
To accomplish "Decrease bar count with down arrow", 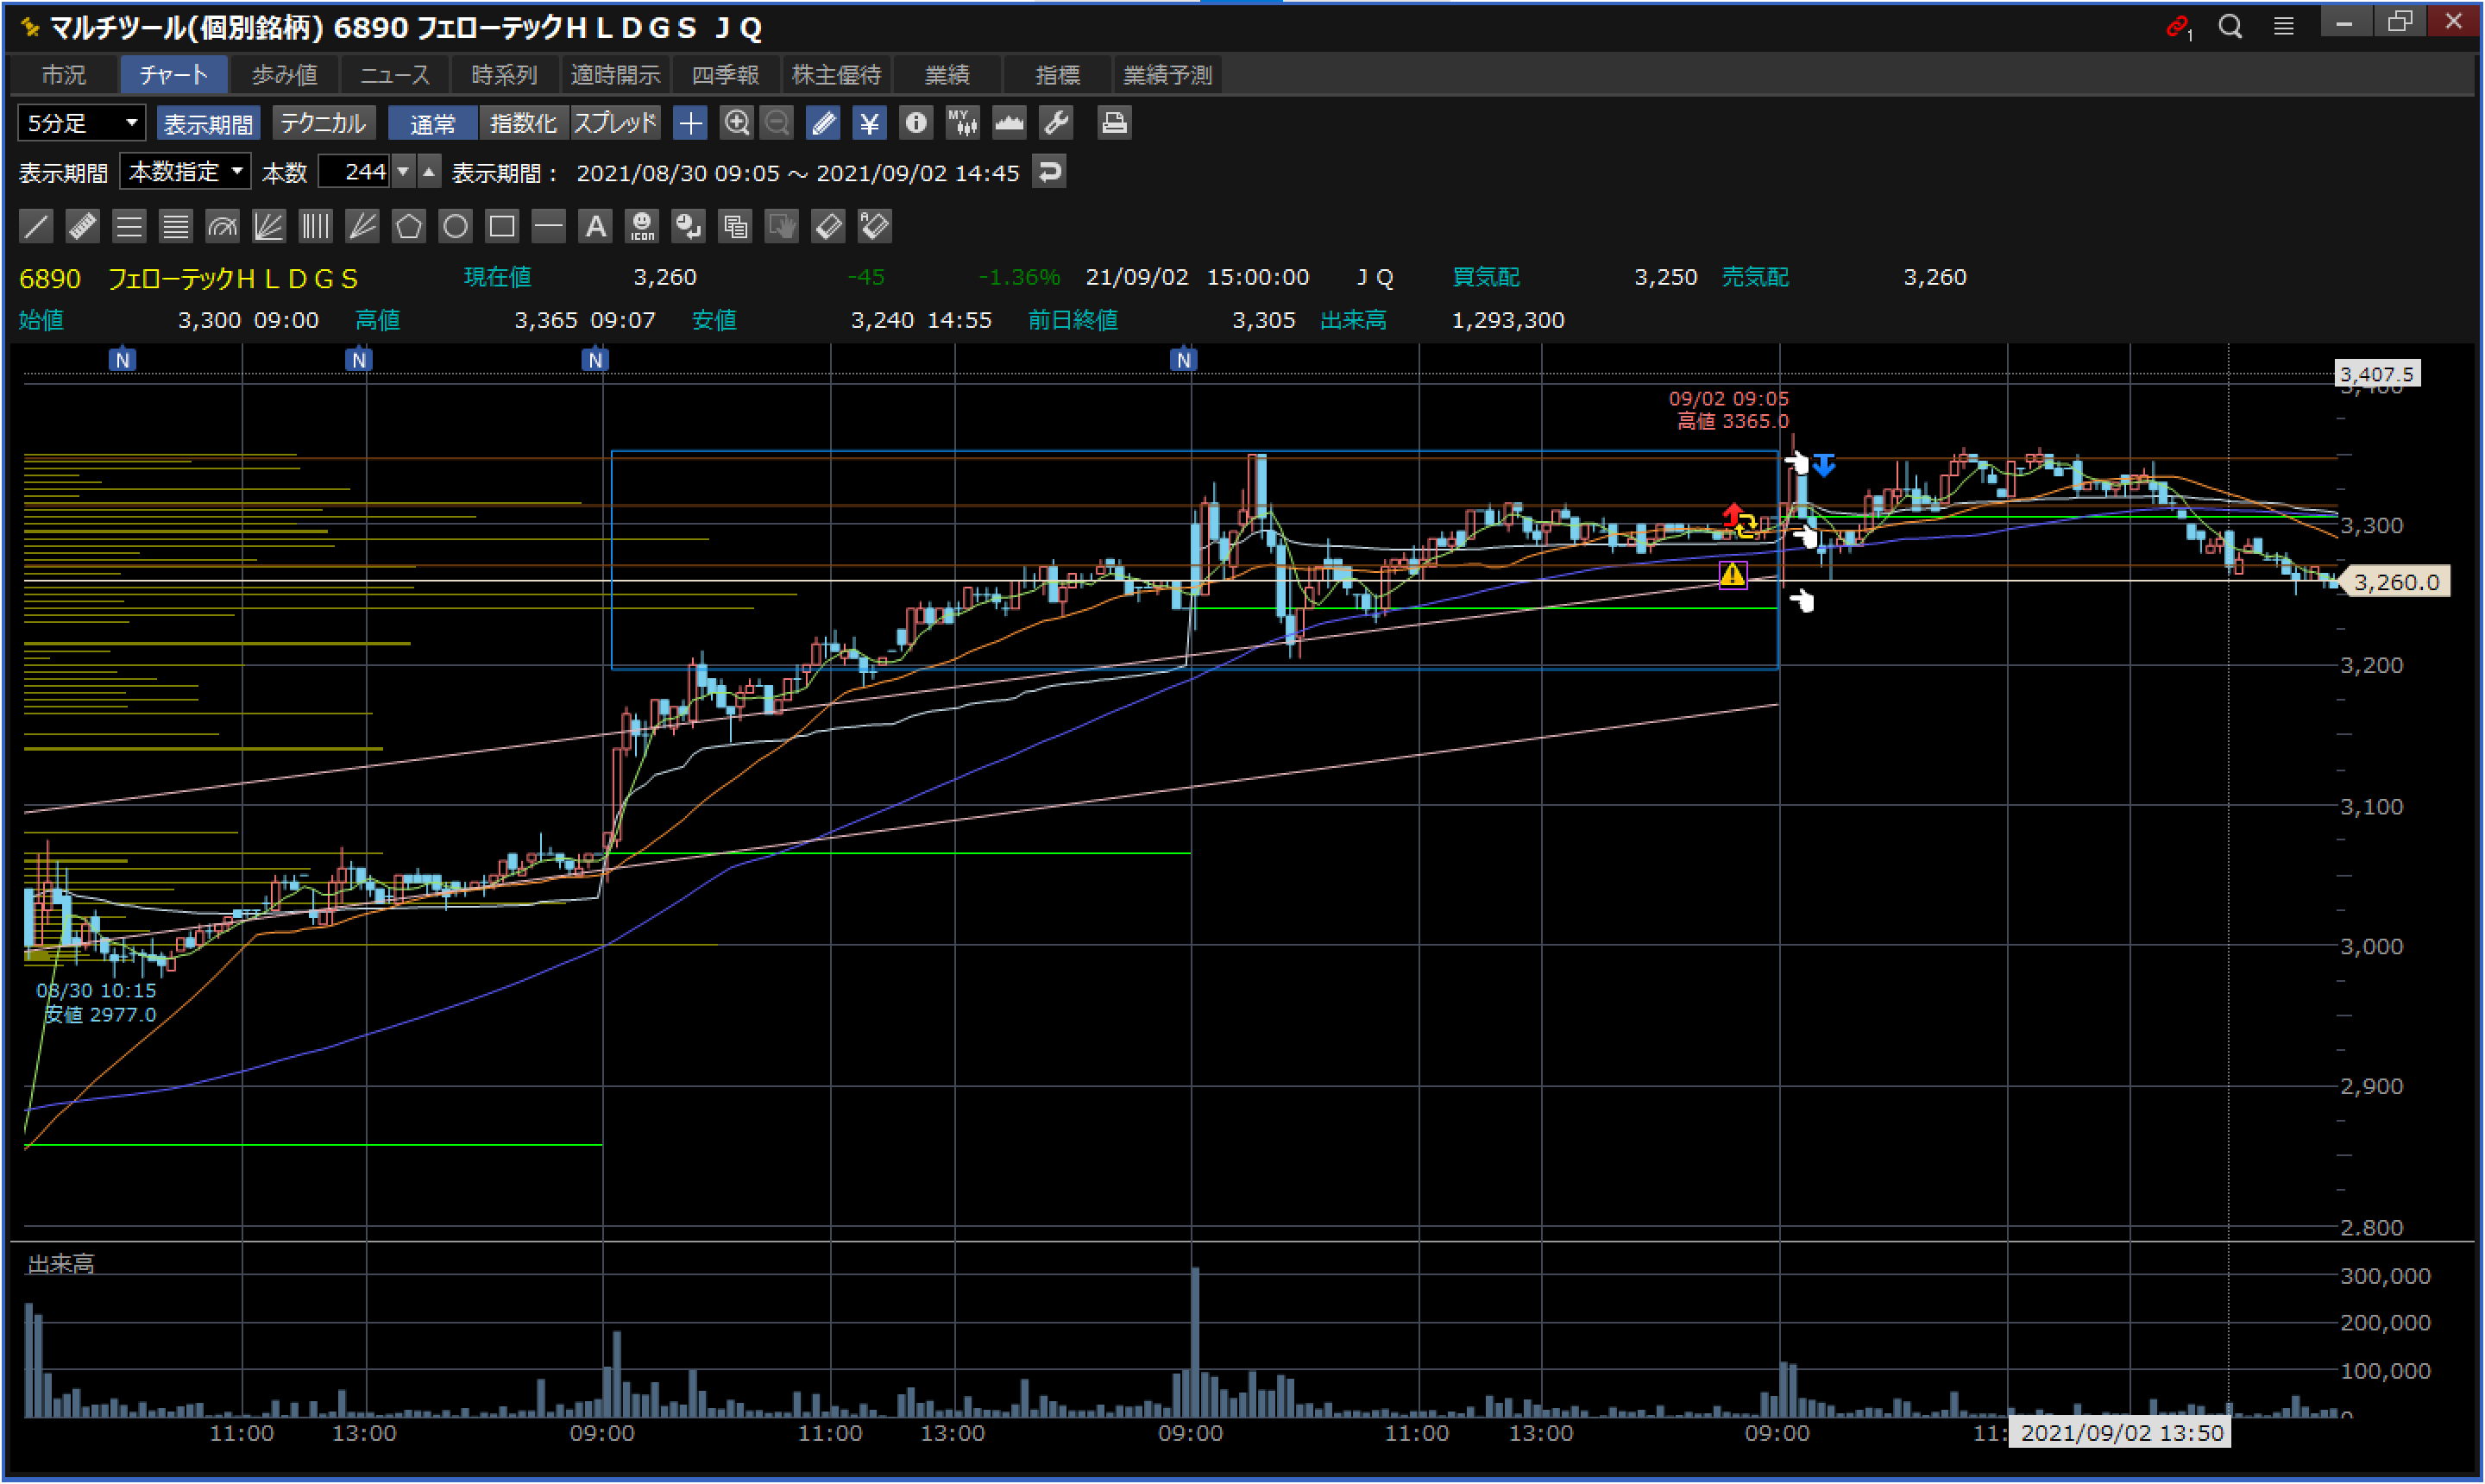I will [x=403, y=172].
